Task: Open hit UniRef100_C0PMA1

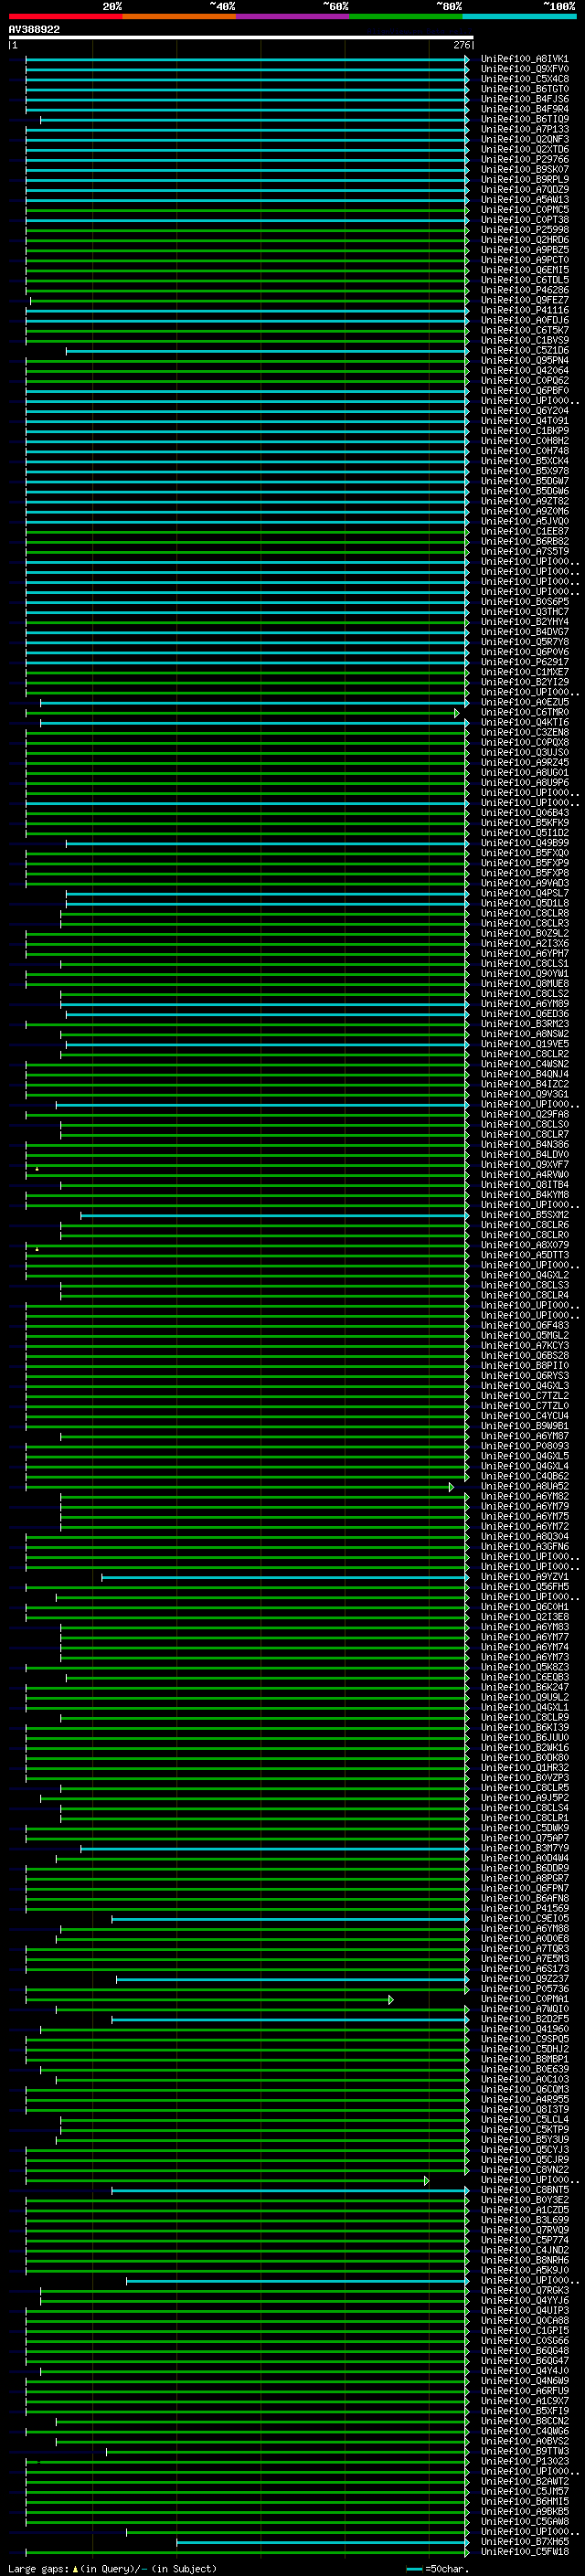Action: [525, 1999]
